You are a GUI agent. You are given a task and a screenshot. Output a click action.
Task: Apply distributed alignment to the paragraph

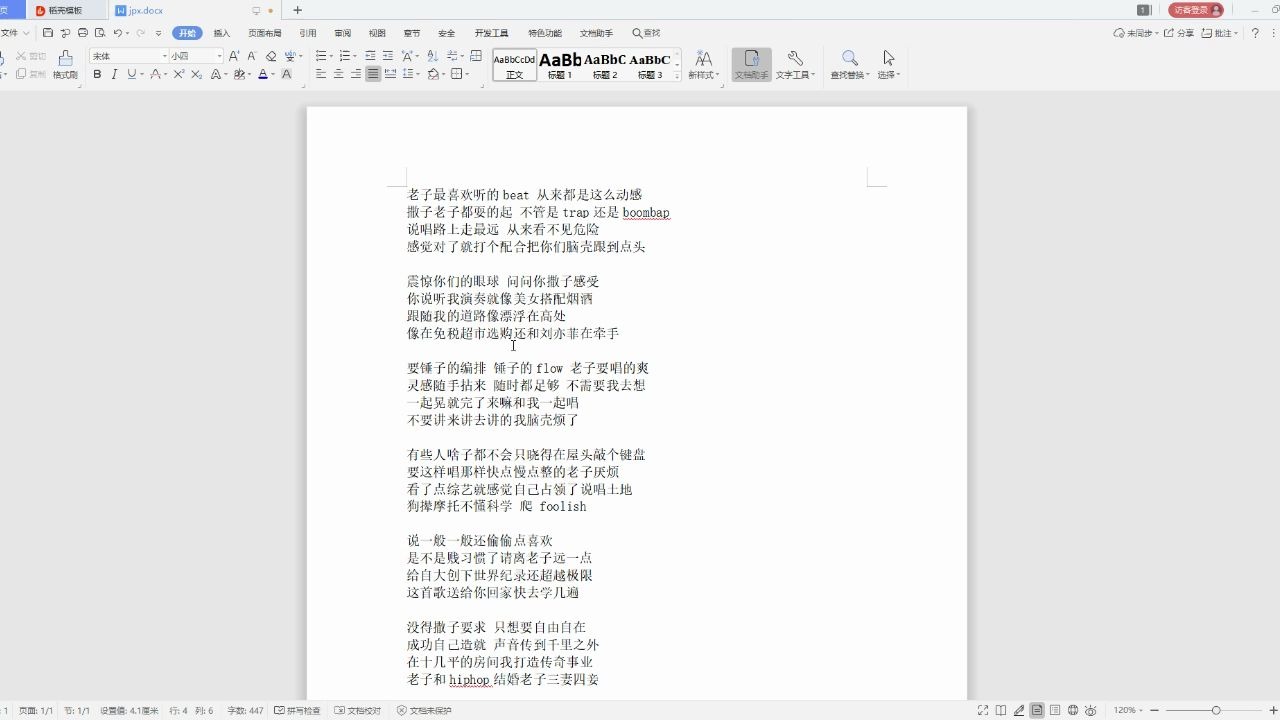391,74
